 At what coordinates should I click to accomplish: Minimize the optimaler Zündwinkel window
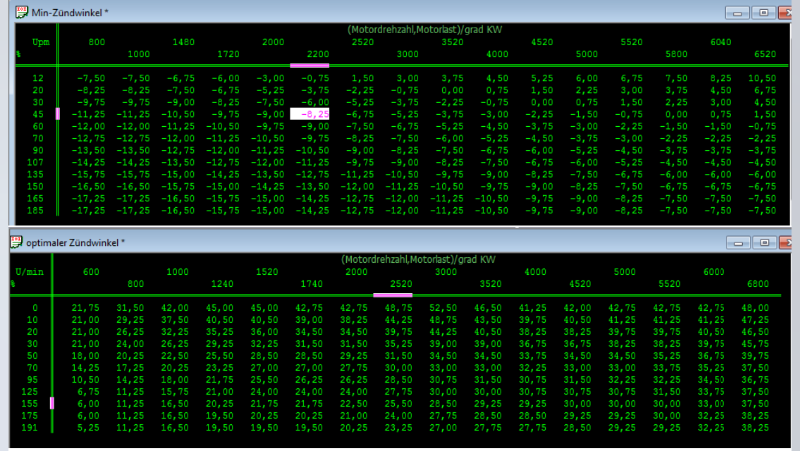[739, 241]
